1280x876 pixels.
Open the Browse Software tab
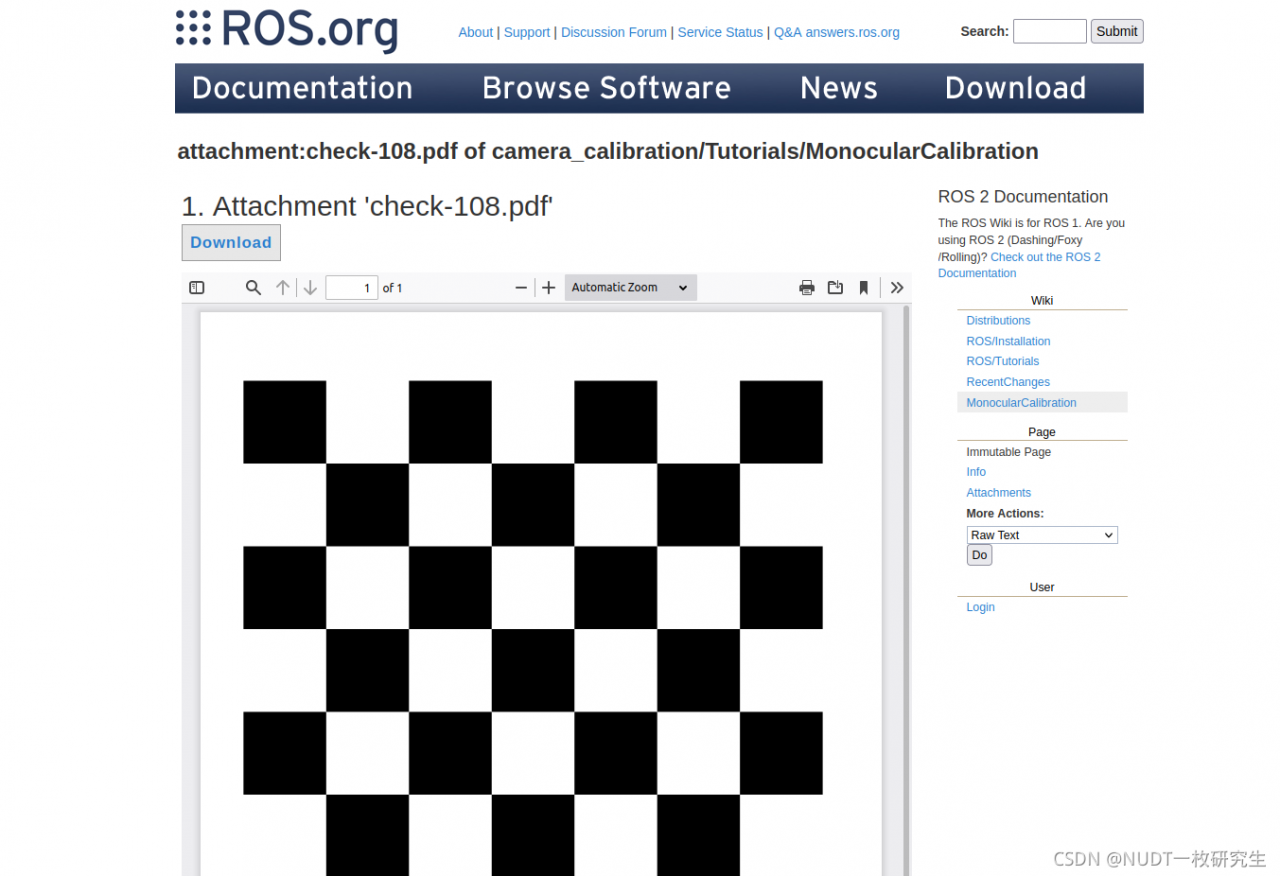click(606, 88)
